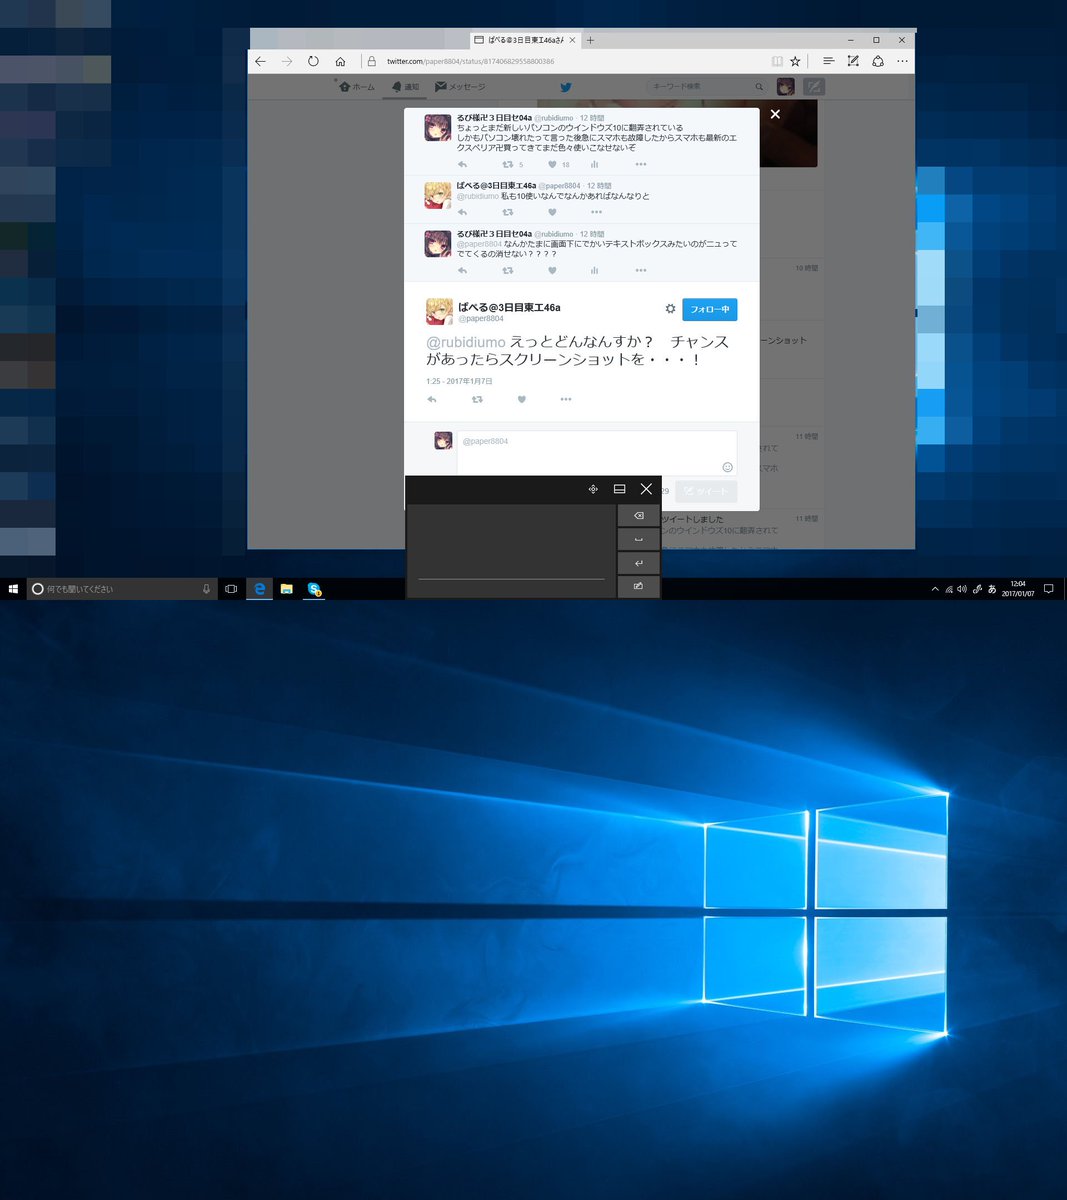Screen dimensions: 1067x1200
Task: Tap enter key on handwriting panel
Action: click(638, 563)
